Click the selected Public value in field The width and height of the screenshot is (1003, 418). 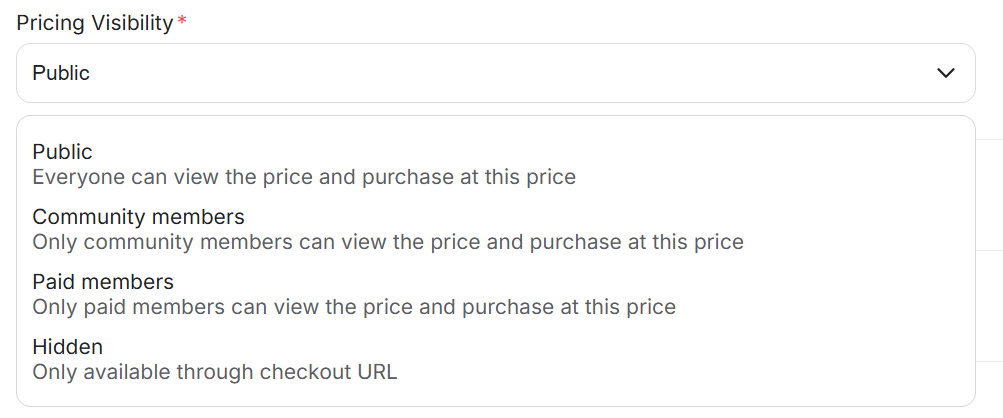pyautogui.click(x=61, y=73)
